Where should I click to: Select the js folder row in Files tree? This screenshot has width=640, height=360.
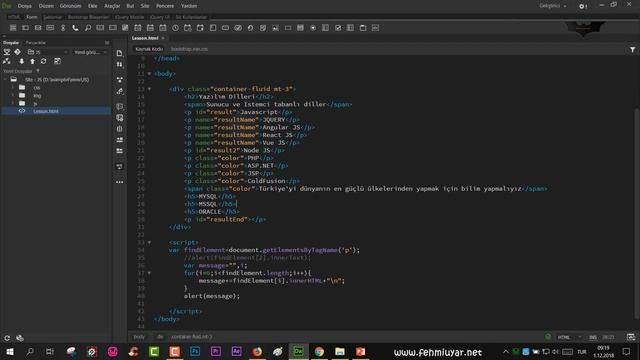[x=56, y=103]
